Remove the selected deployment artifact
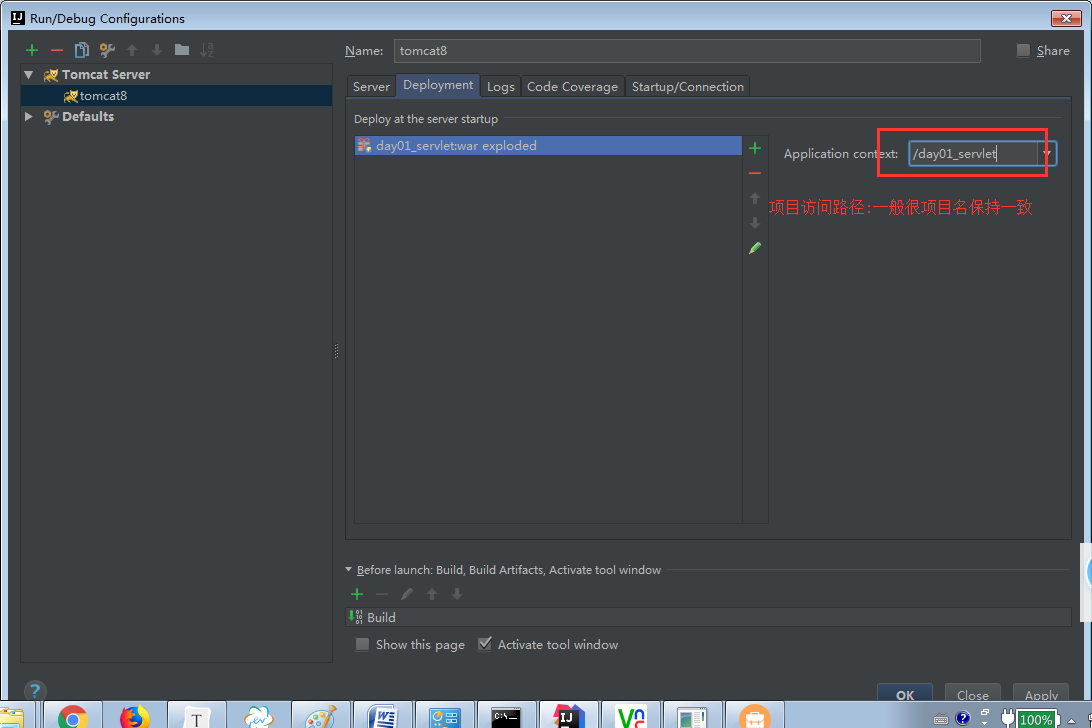The image size is (1092, 728). [x=755, y=173]
